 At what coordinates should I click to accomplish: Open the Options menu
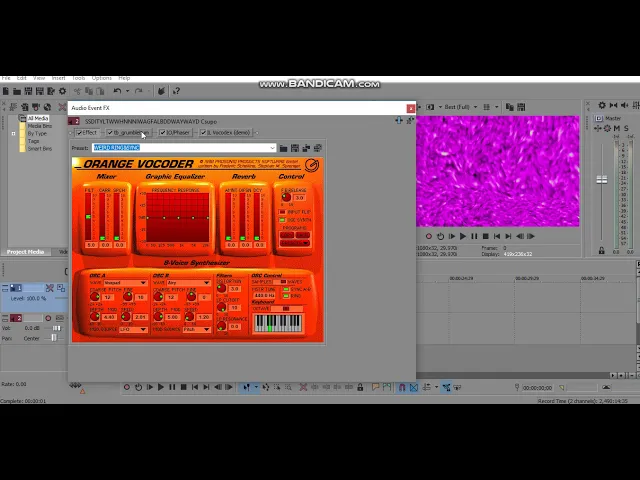[102, 78]
